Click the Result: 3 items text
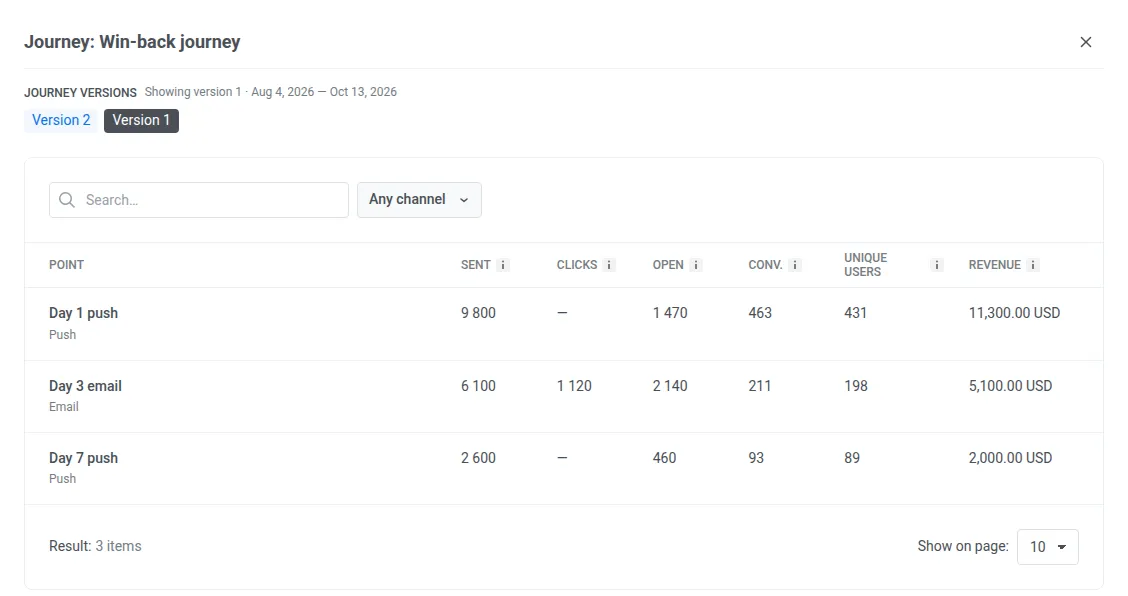 tap(95, 546)
